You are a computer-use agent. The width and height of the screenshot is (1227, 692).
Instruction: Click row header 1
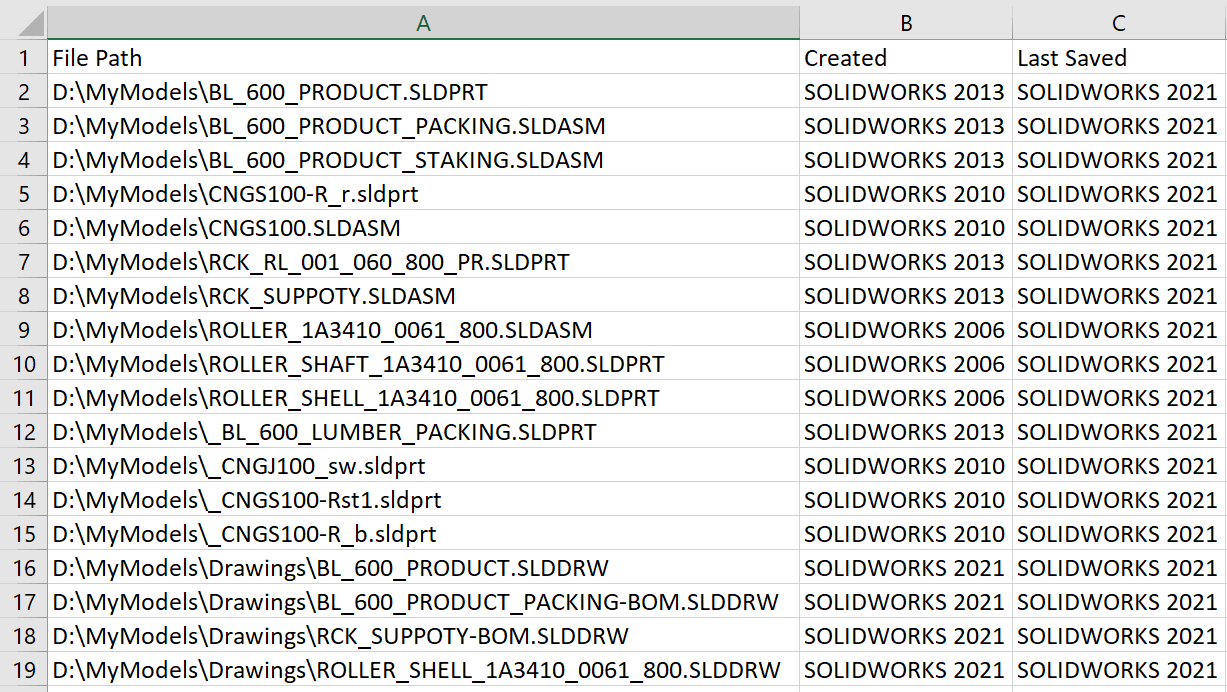pyautogui.click(x=23, y=58)
